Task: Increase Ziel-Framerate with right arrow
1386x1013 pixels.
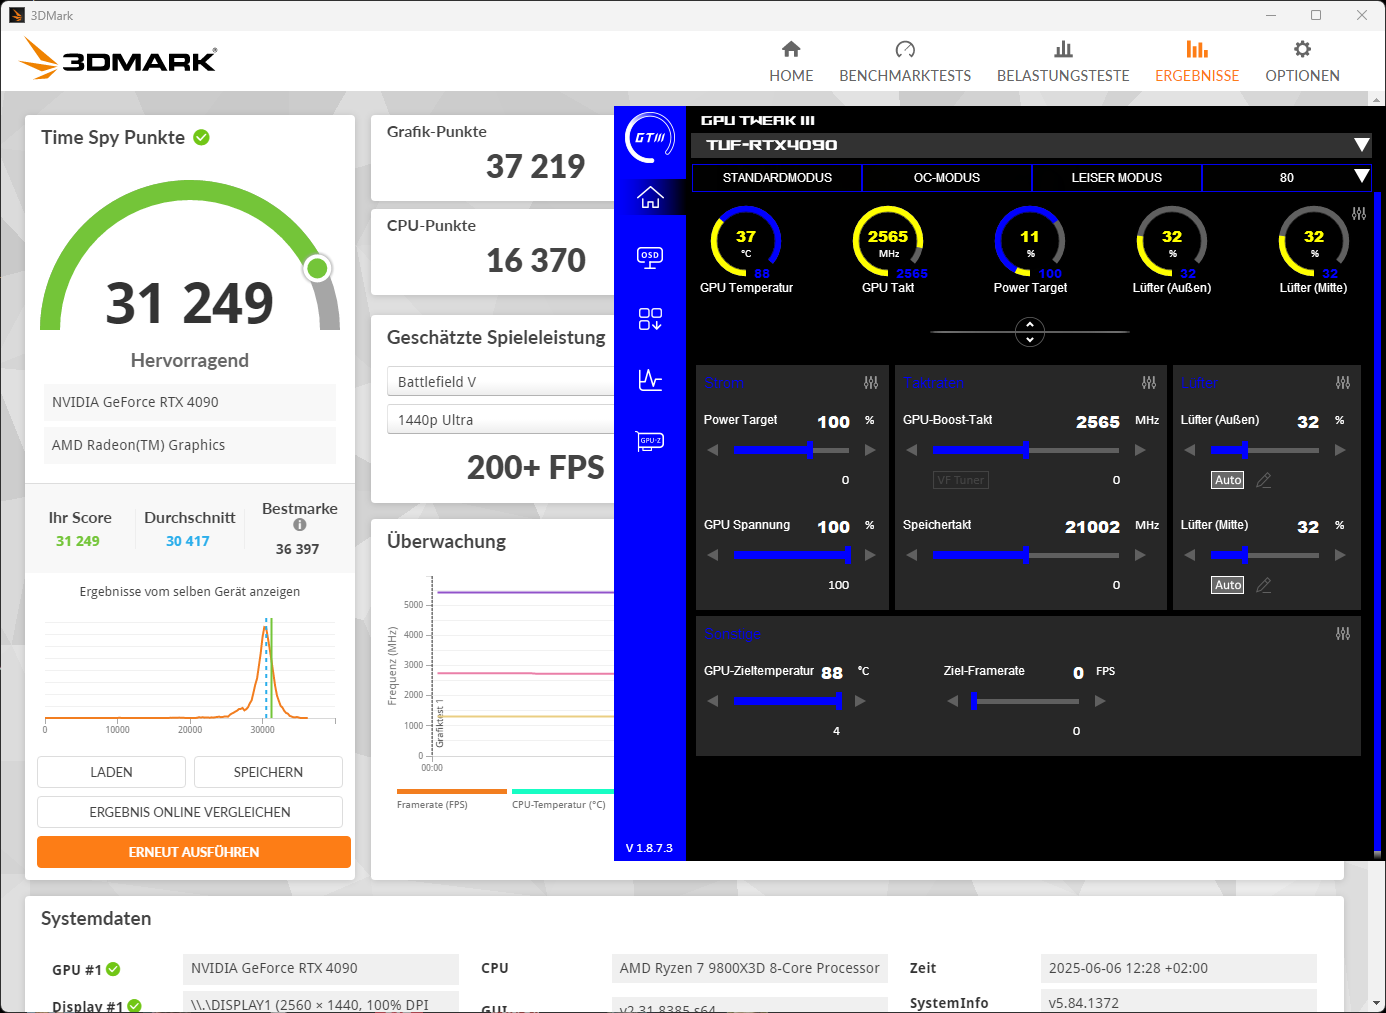Action: point(1100,701)
